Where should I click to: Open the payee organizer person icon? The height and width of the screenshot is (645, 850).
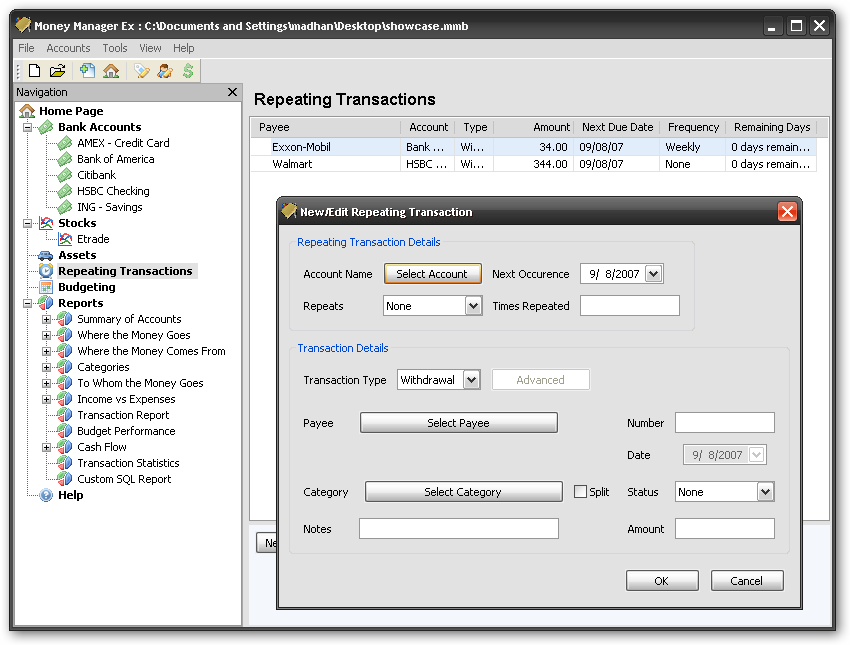165,71
